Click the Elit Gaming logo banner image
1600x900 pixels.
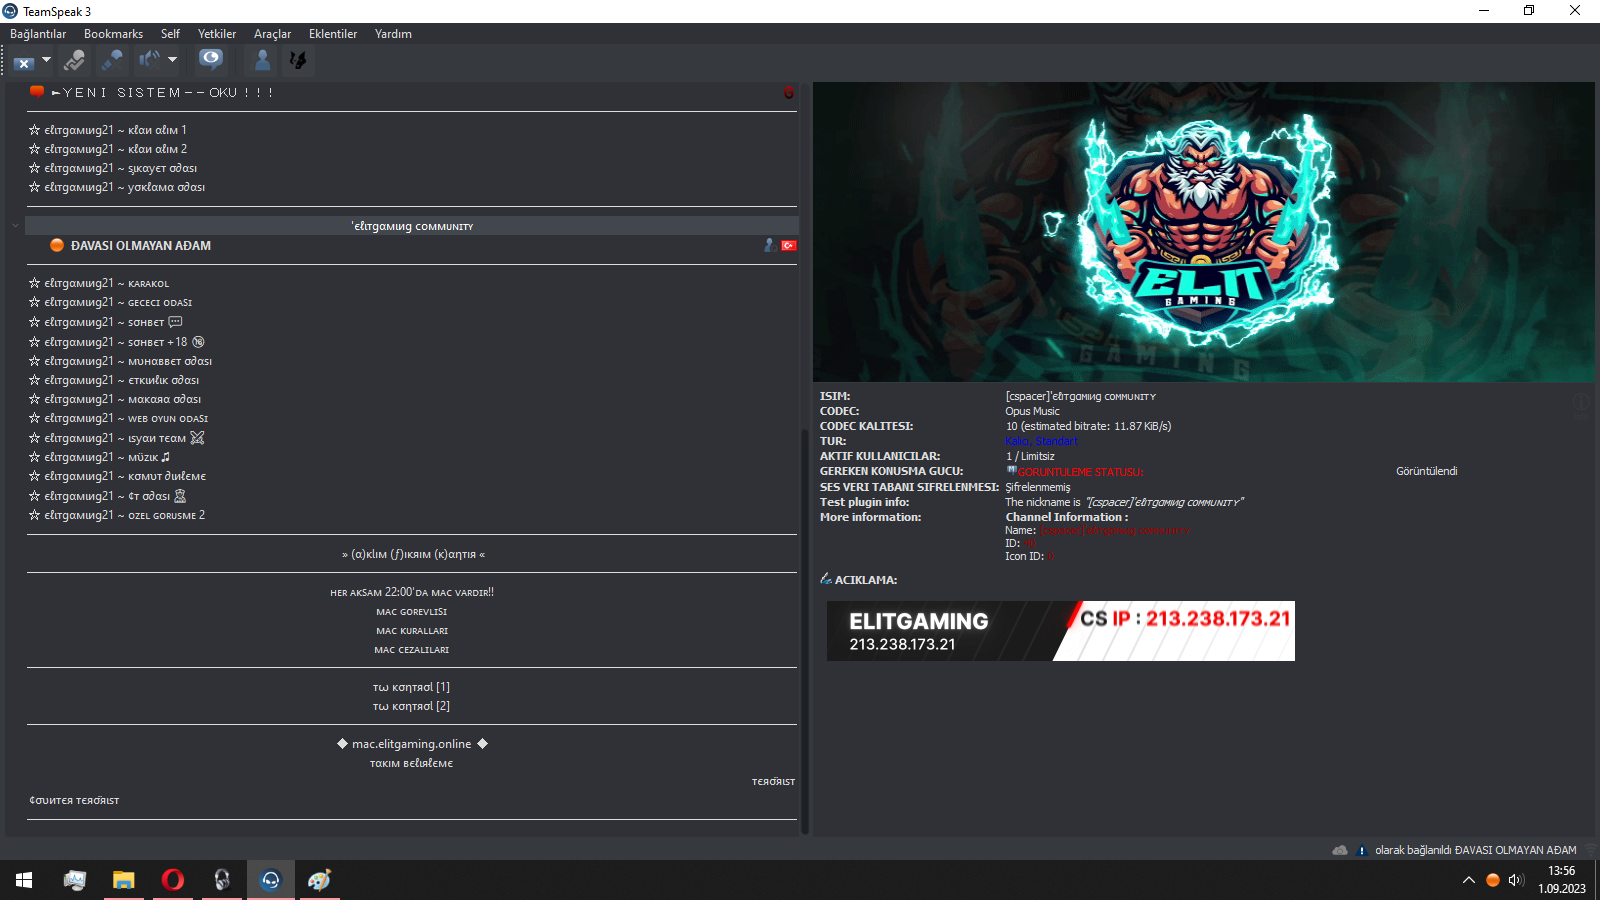coord(1204,232)
